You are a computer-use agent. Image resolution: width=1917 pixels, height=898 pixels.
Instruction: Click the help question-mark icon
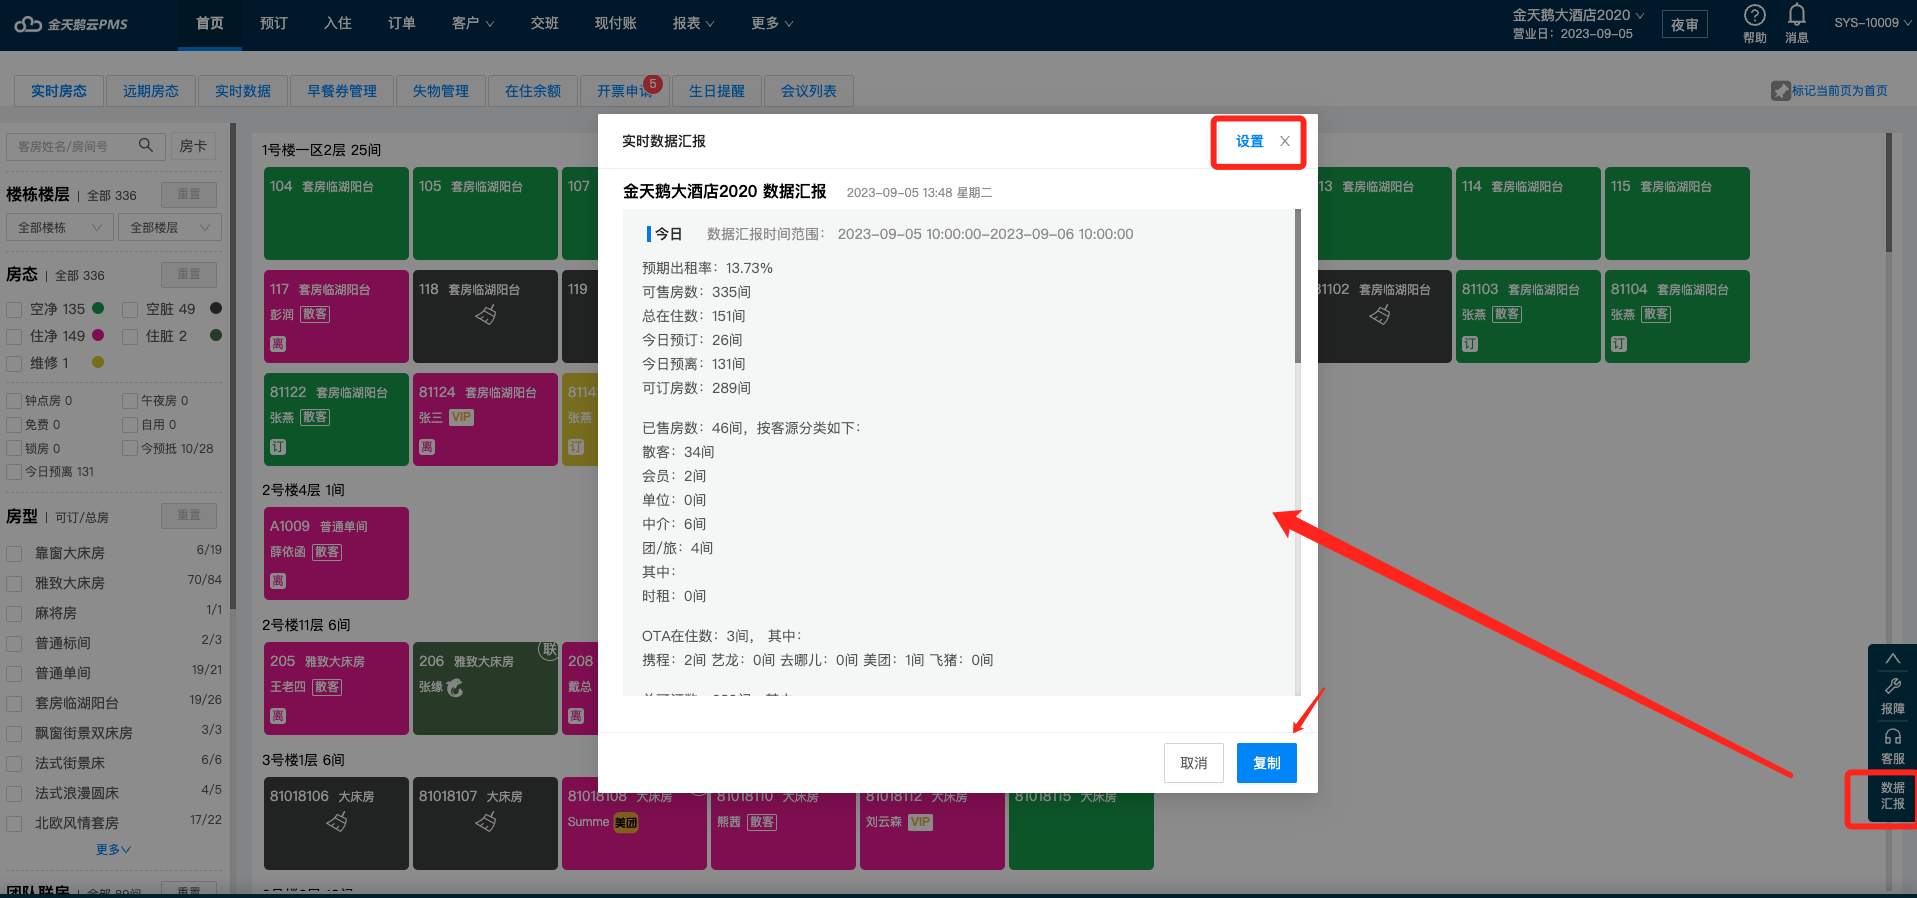pyautogui.click(x=1754, y=16)
